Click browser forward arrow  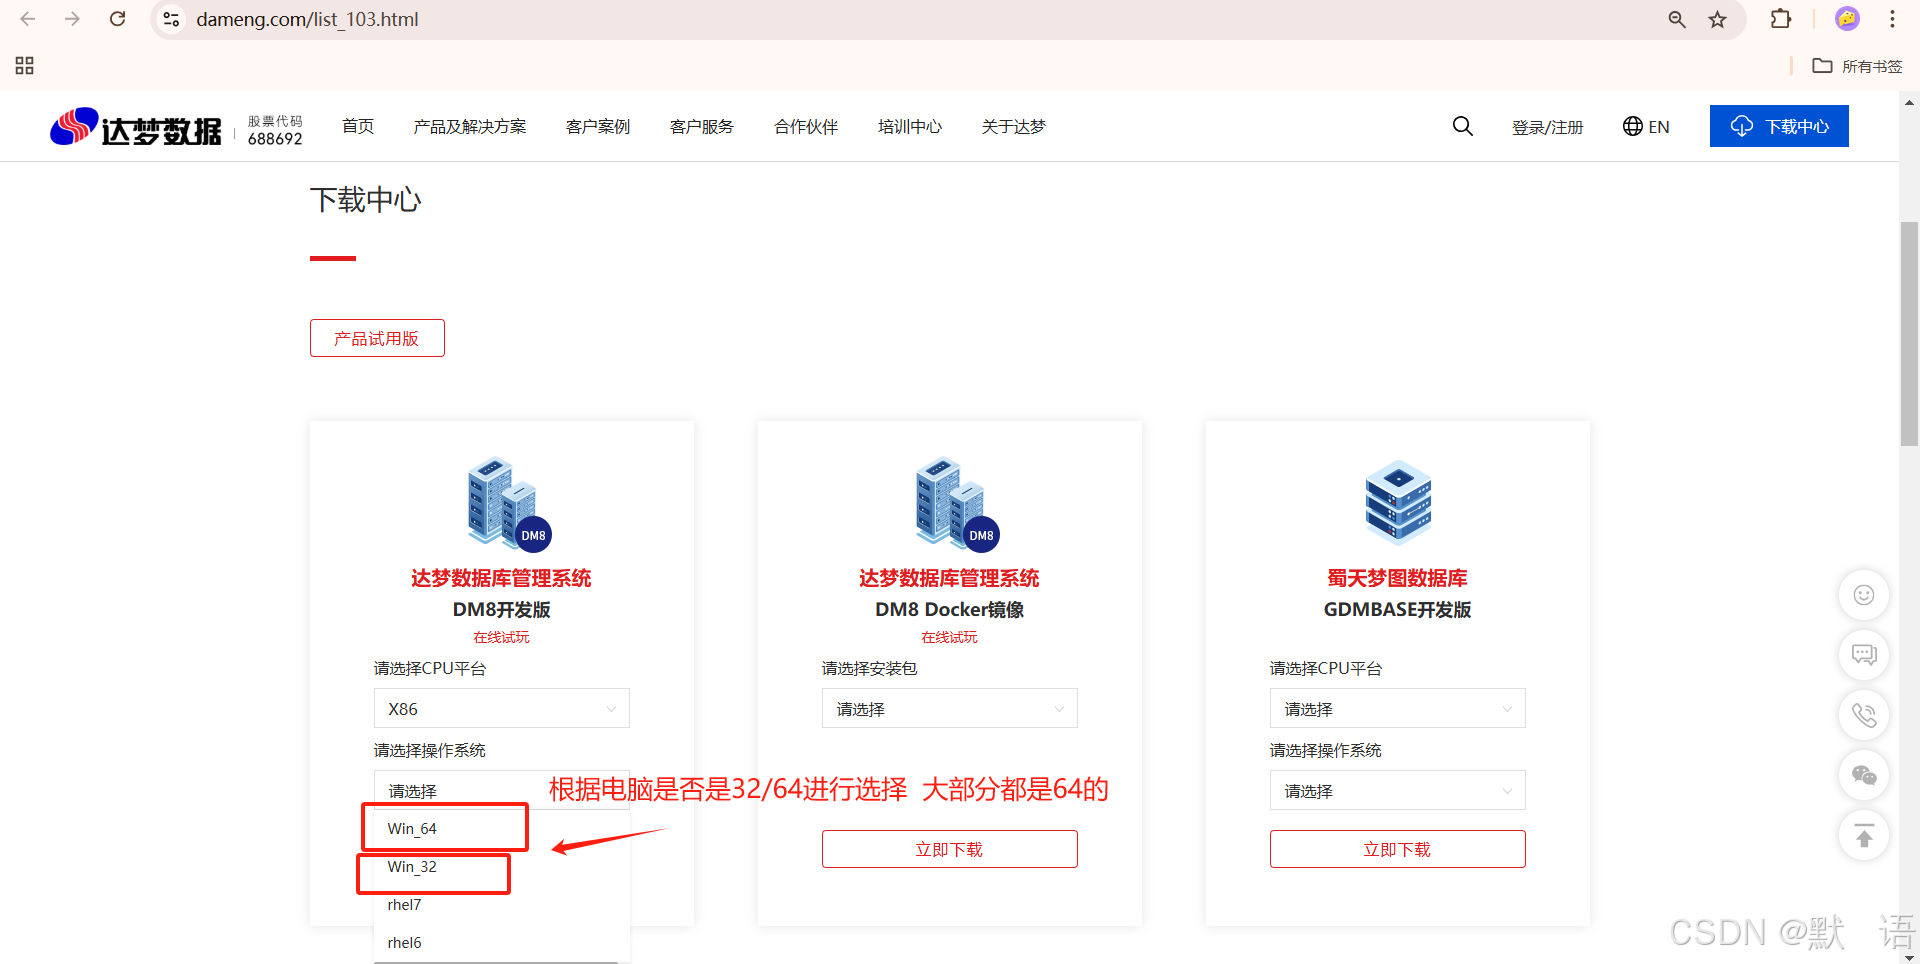click(72, 19)
